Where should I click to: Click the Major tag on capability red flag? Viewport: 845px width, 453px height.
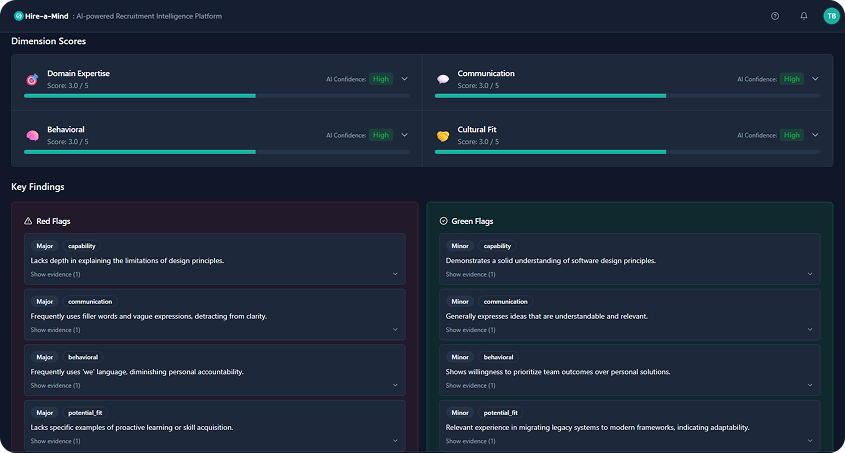point(45,246)
